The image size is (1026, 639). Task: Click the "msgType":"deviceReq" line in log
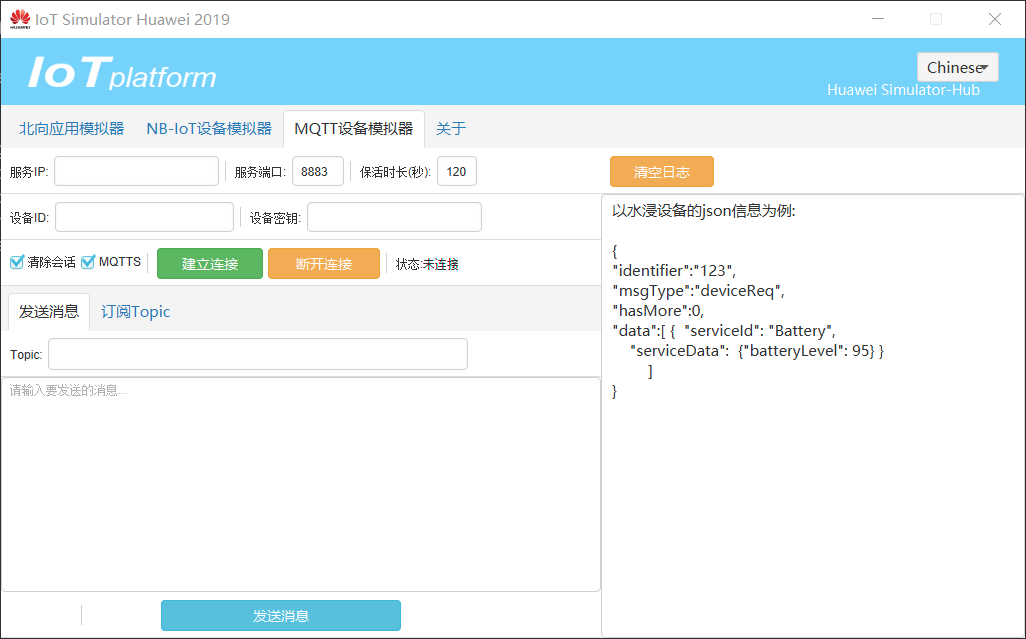point(698,290)
